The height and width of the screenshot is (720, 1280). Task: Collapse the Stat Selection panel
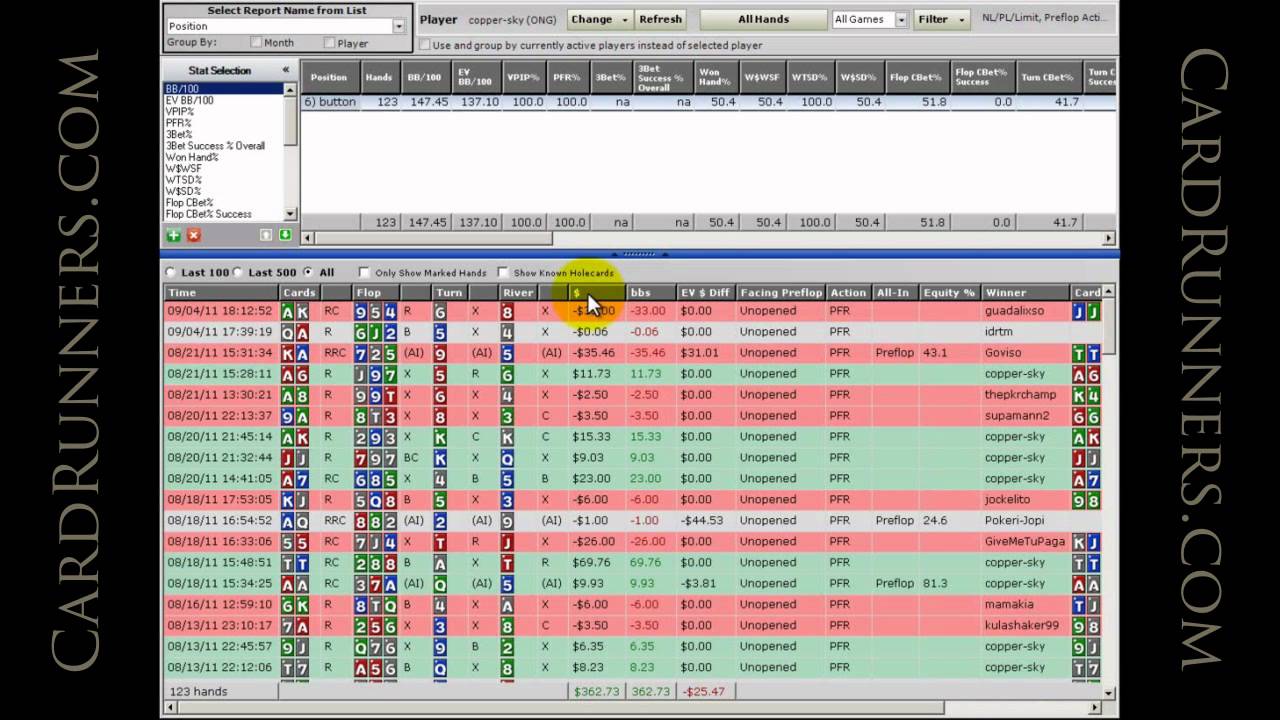(x=285, y=70)
